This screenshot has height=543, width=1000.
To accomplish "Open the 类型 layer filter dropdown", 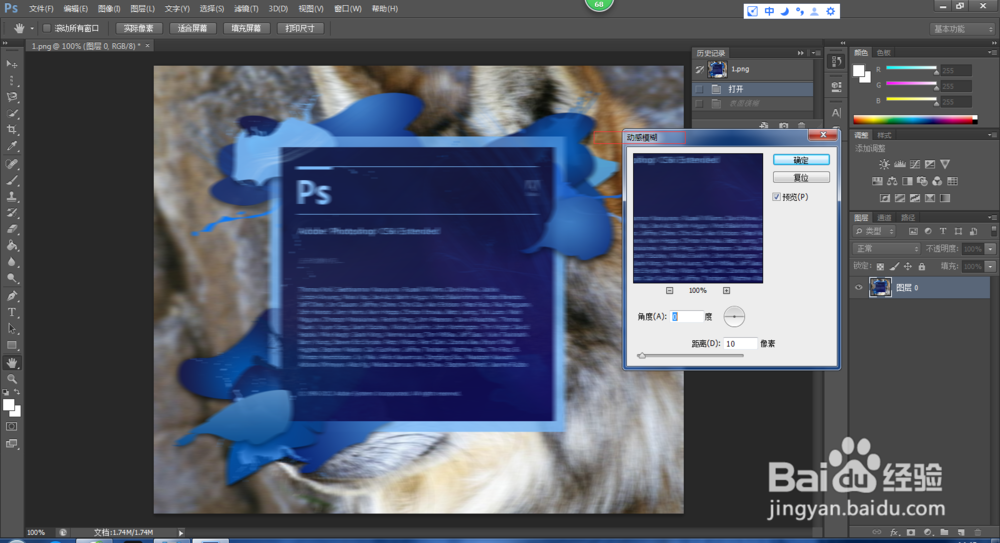I will click(x=874, y=232).
